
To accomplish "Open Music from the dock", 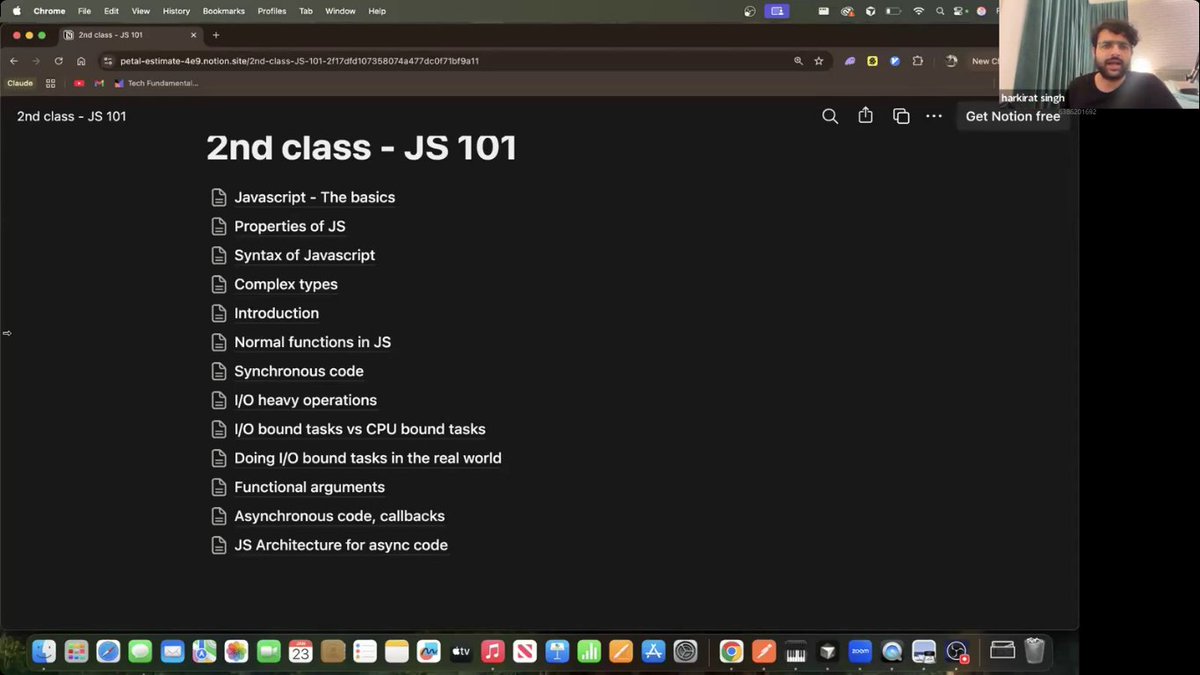I will tap(492, 651).
